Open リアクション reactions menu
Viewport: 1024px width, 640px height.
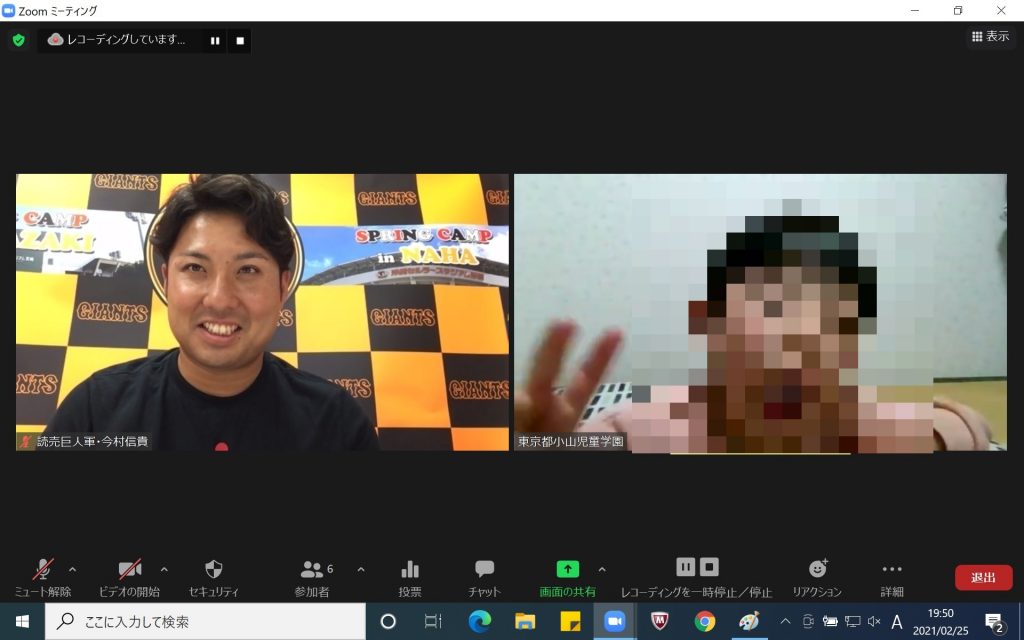coord(817,578)
